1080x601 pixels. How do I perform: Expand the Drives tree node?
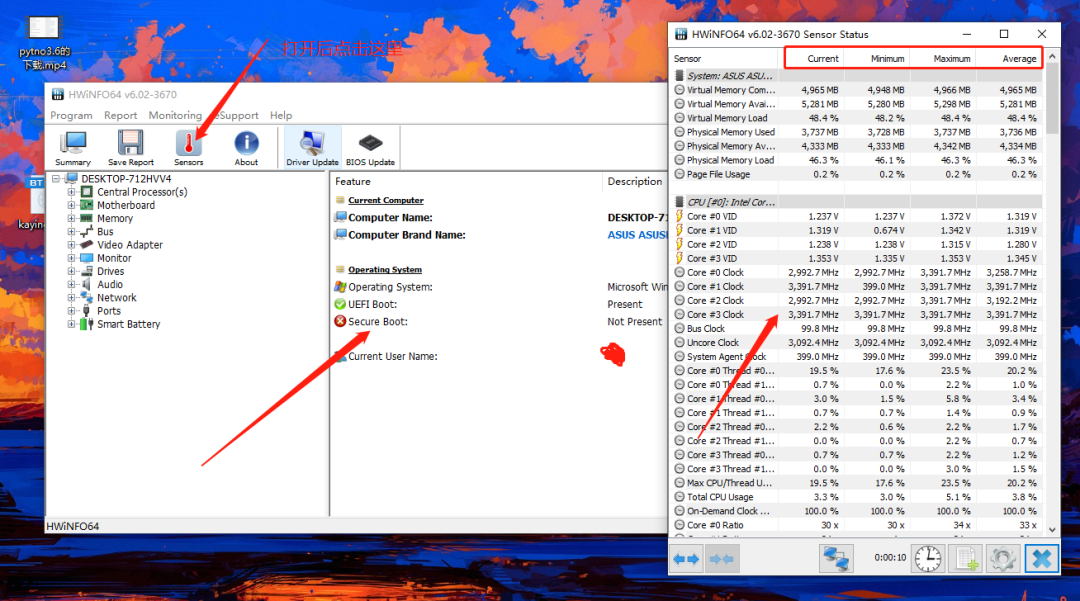point(71,271)
